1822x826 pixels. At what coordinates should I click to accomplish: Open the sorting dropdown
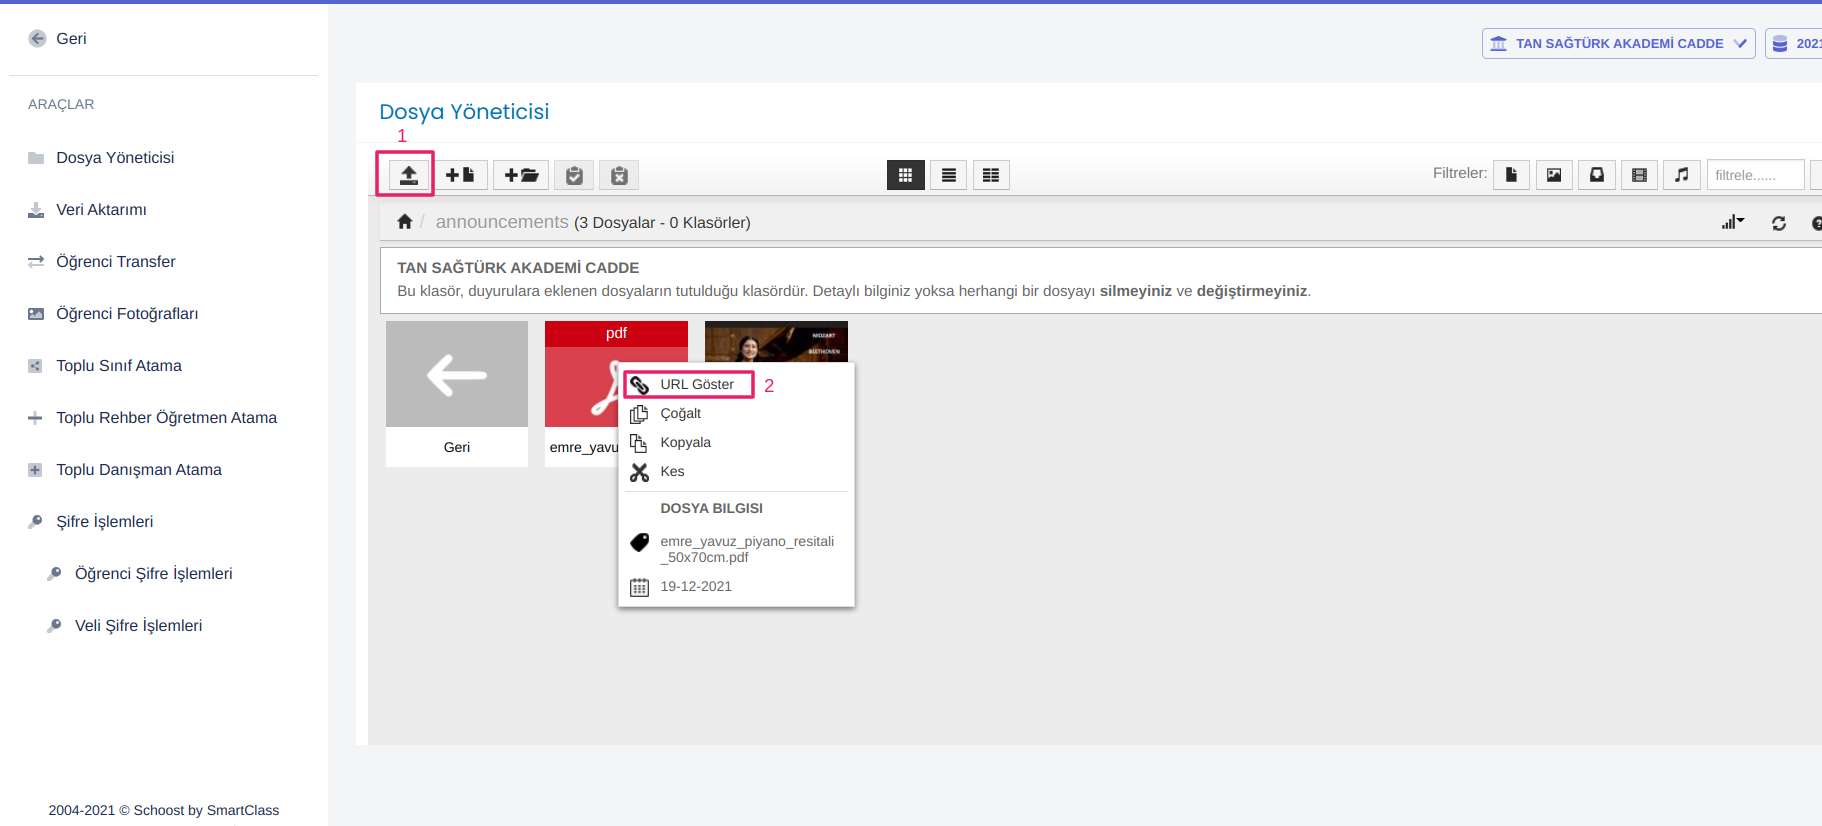pyautogui.click(x=1733, y=222)
